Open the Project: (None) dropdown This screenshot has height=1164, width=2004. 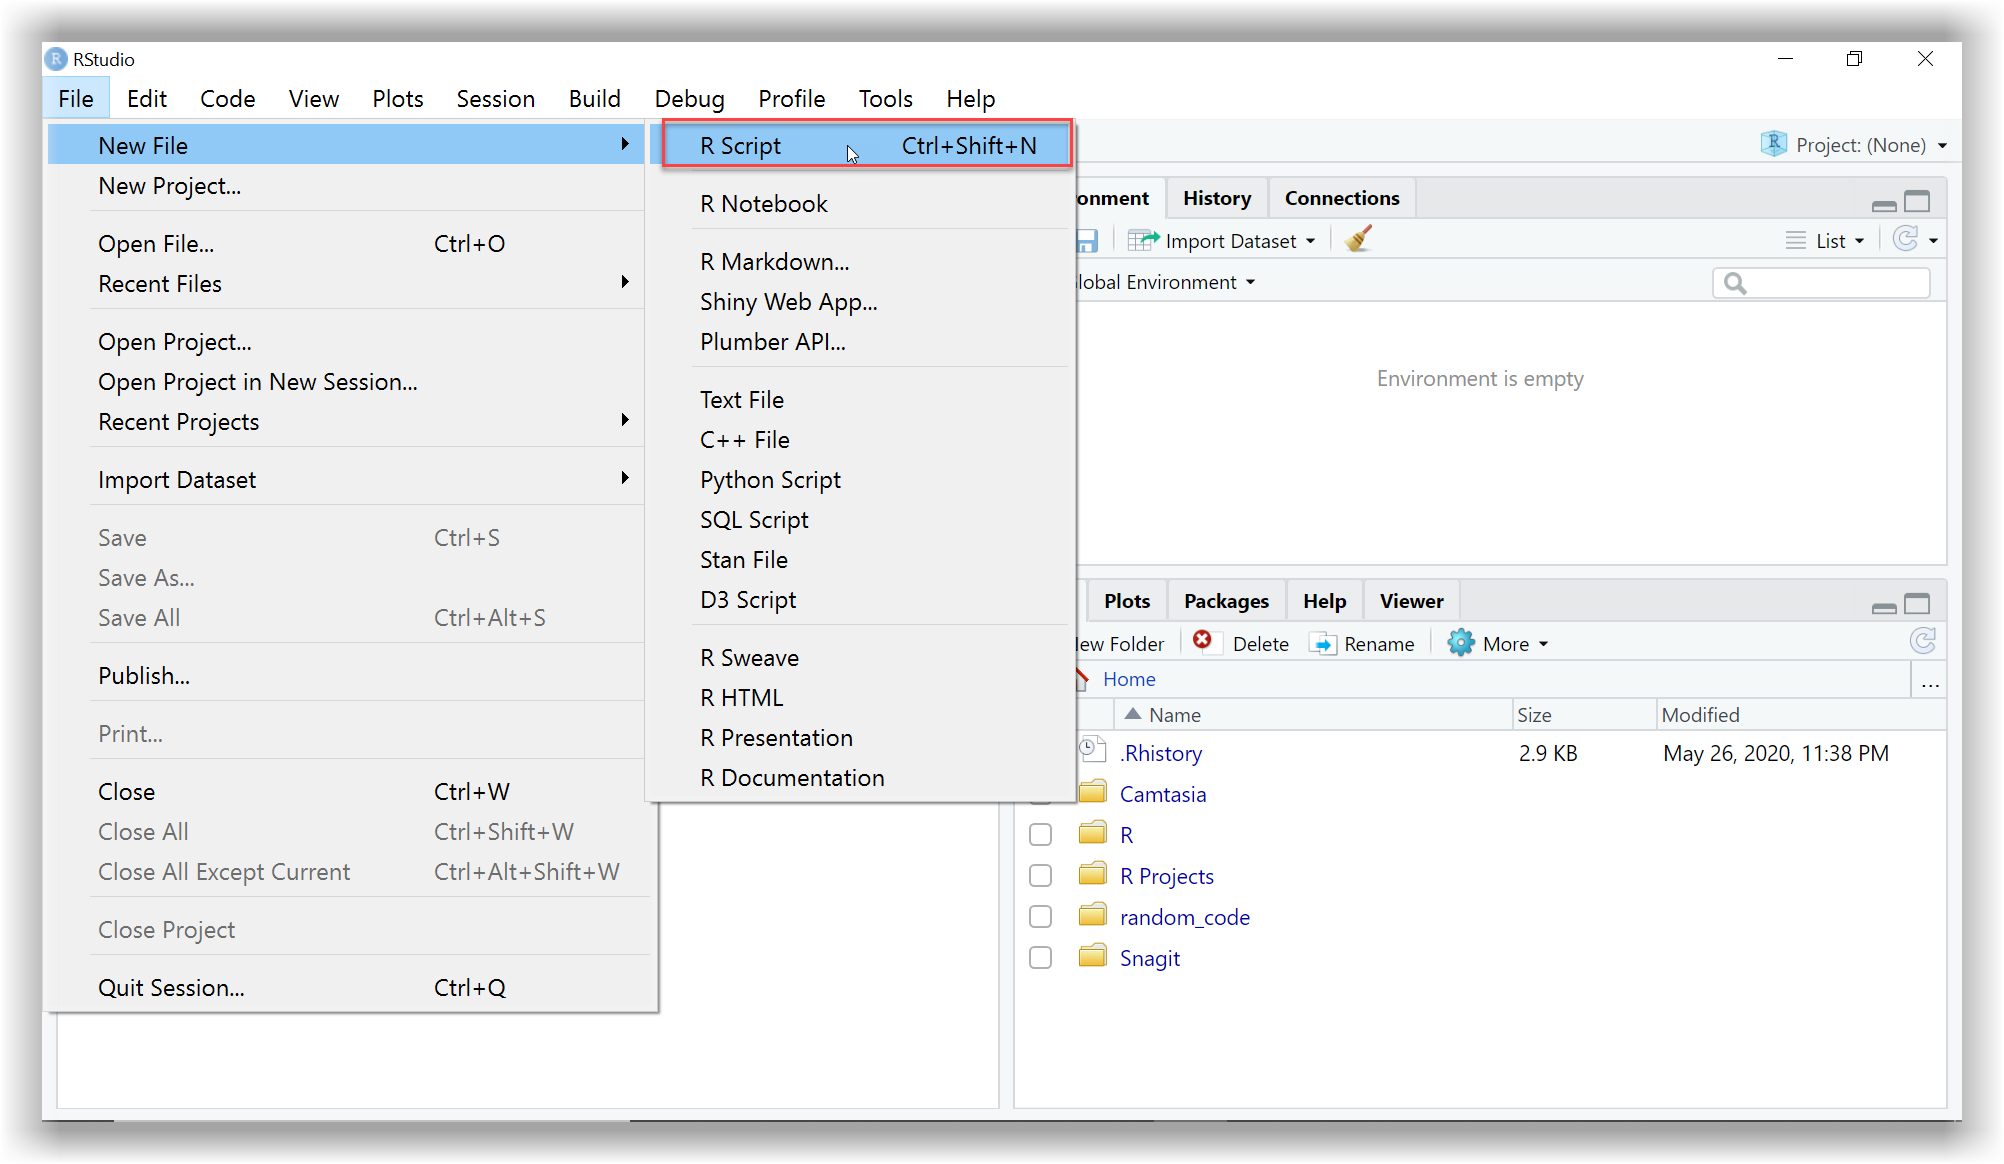[x=1859, y=145]
